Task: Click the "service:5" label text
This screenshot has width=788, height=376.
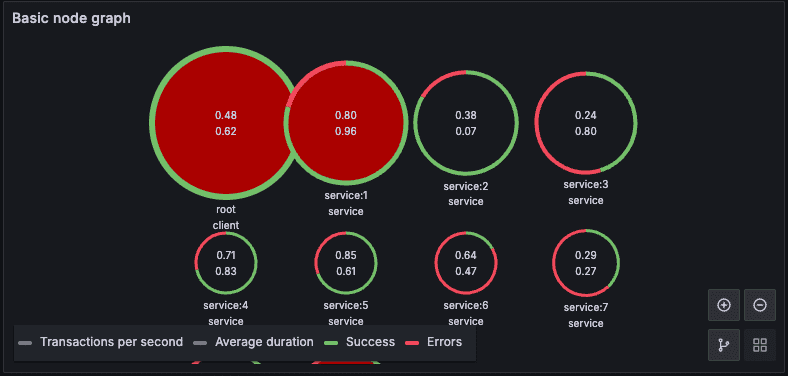Action: [346, 305]
